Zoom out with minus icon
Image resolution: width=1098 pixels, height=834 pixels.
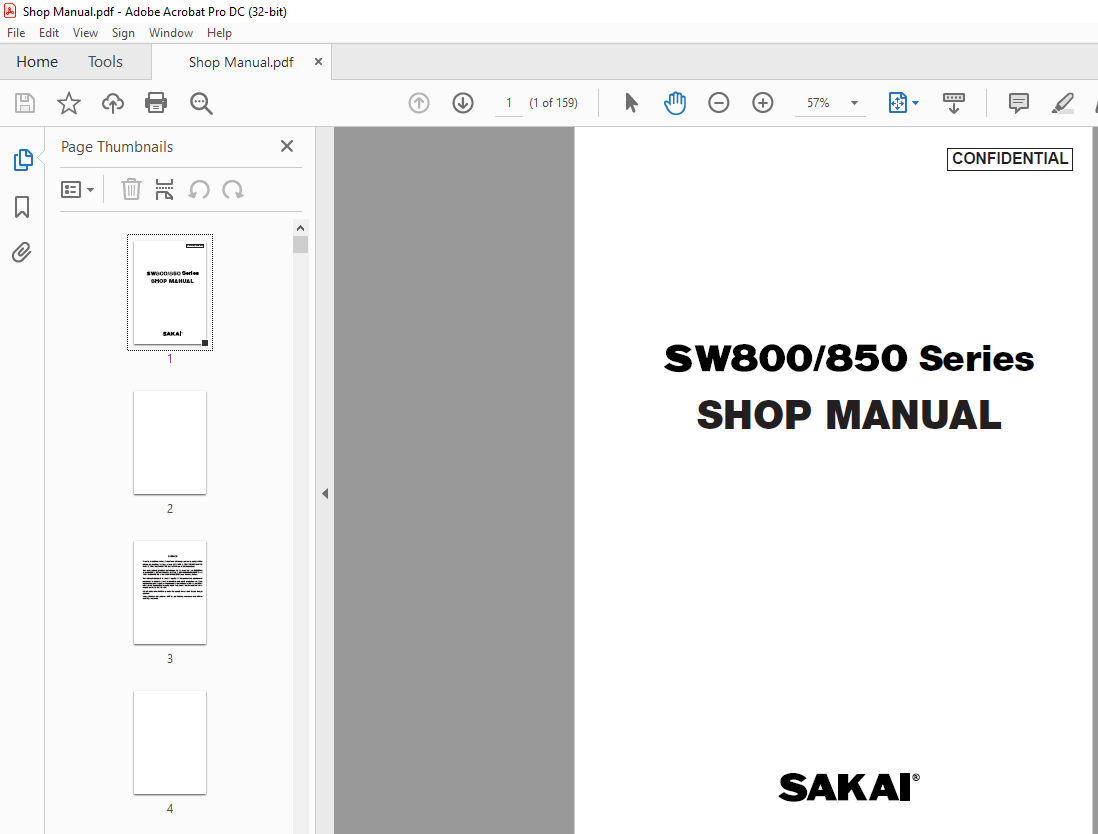point(718,103)
